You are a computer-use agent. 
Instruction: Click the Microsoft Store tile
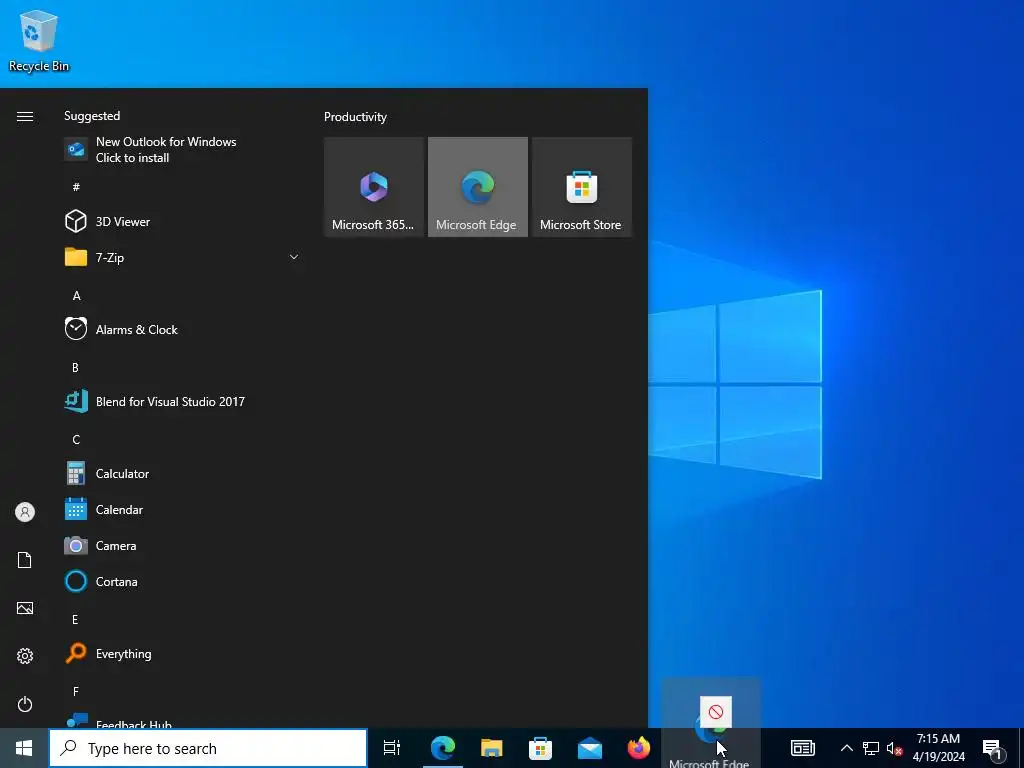pos(582,187)
